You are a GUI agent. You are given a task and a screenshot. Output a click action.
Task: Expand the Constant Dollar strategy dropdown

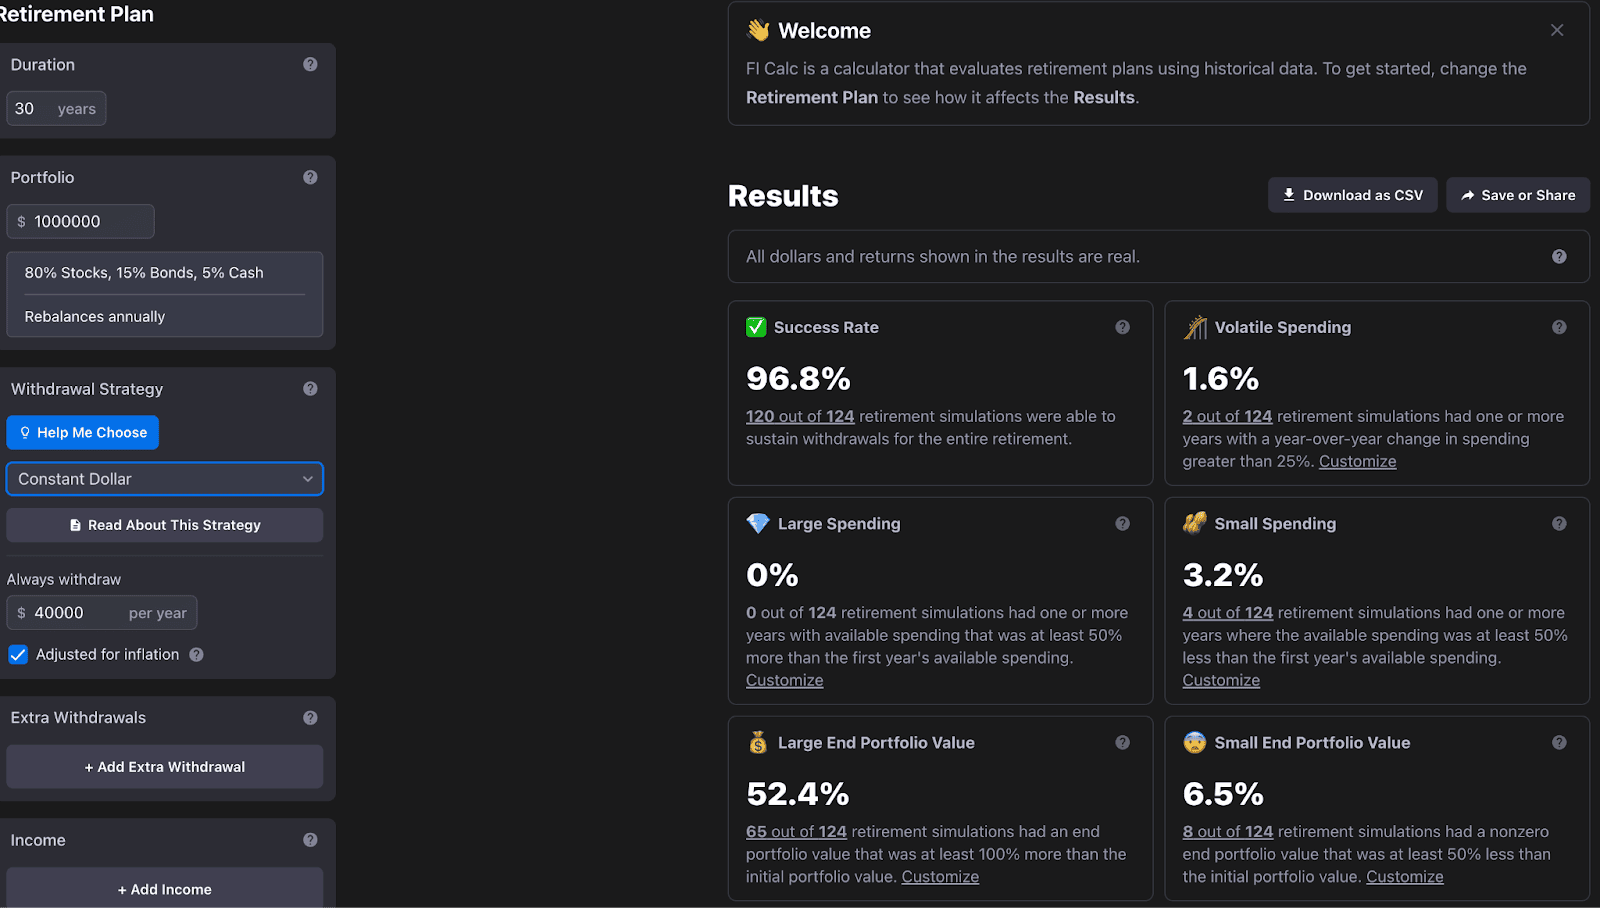[165, 479]
